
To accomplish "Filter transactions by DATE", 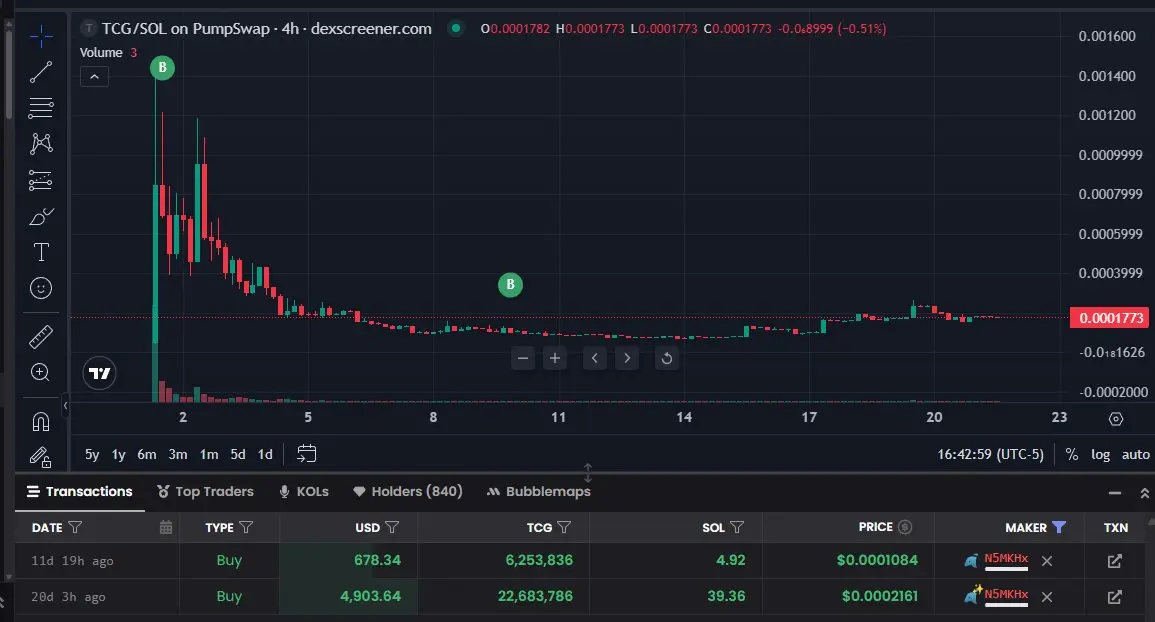I will pyautogui.click(x=75, y=528).
